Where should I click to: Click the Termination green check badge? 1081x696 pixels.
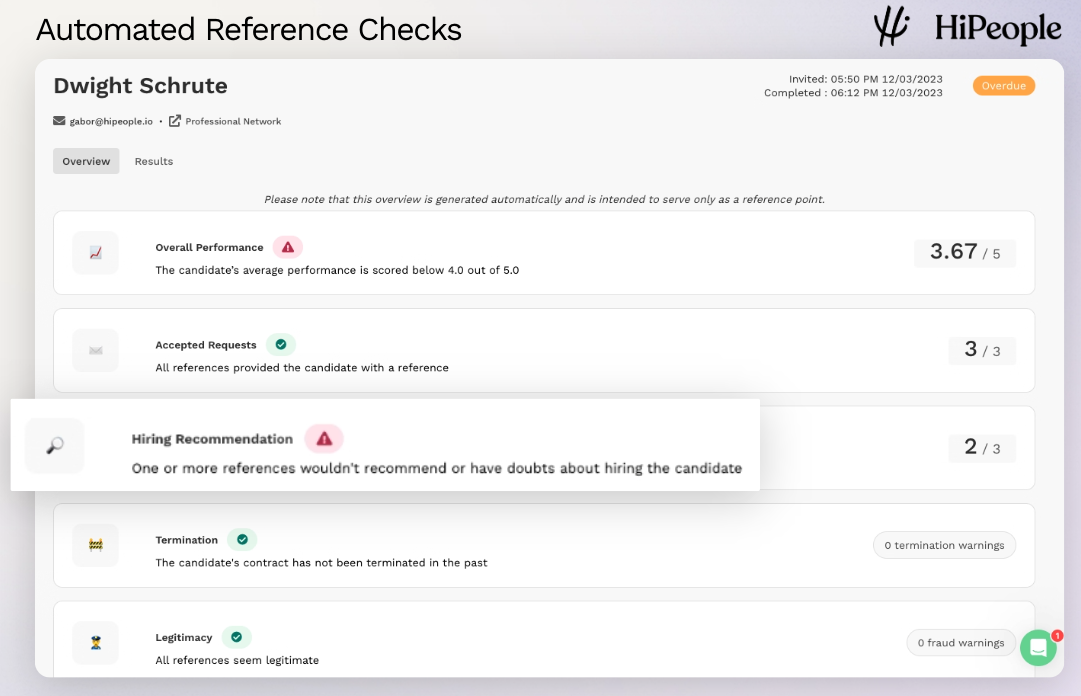242,539
